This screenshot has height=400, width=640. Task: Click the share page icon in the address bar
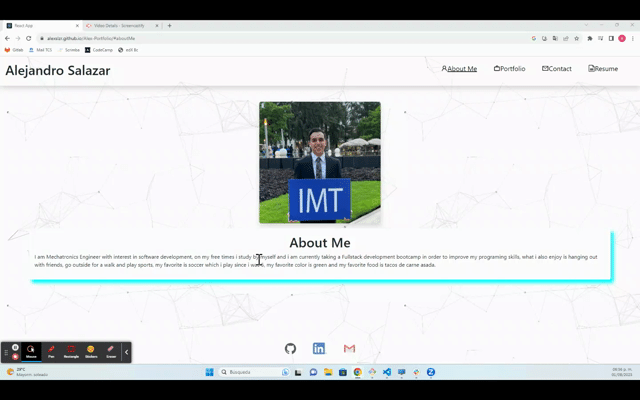(566, 38)
